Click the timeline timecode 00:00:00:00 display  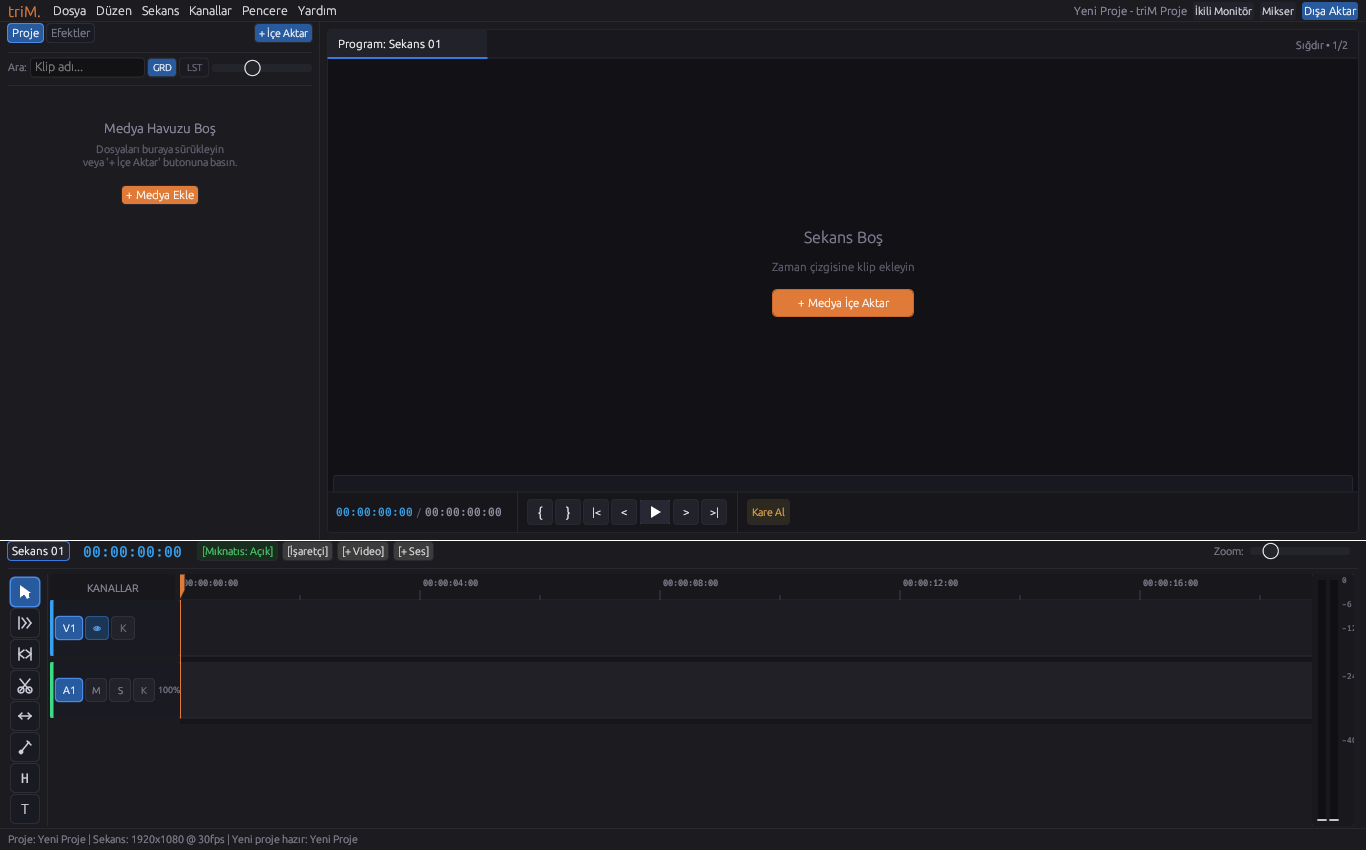[132, 552]
